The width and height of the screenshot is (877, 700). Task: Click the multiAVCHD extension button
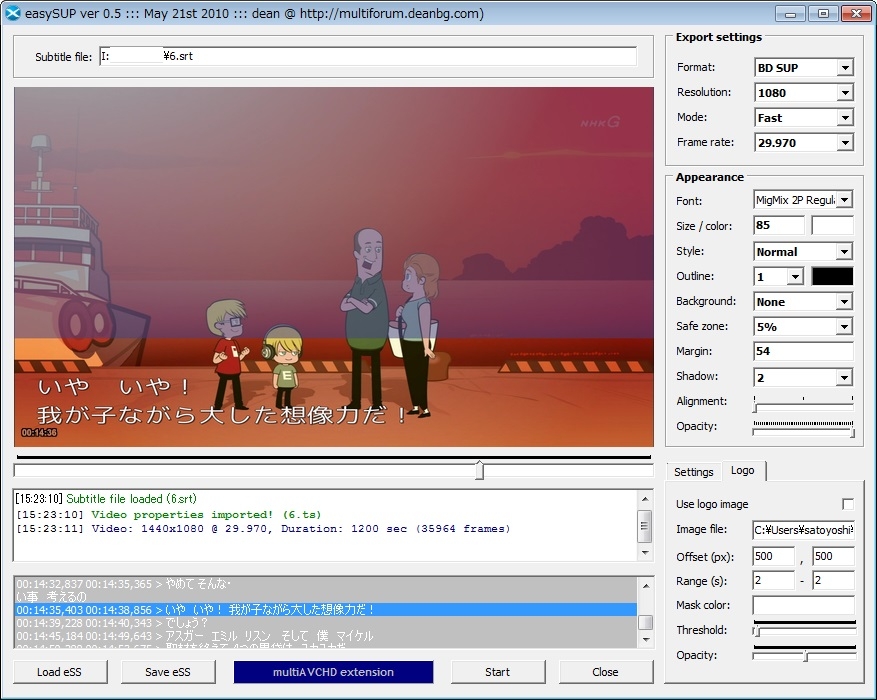[333, 672]
